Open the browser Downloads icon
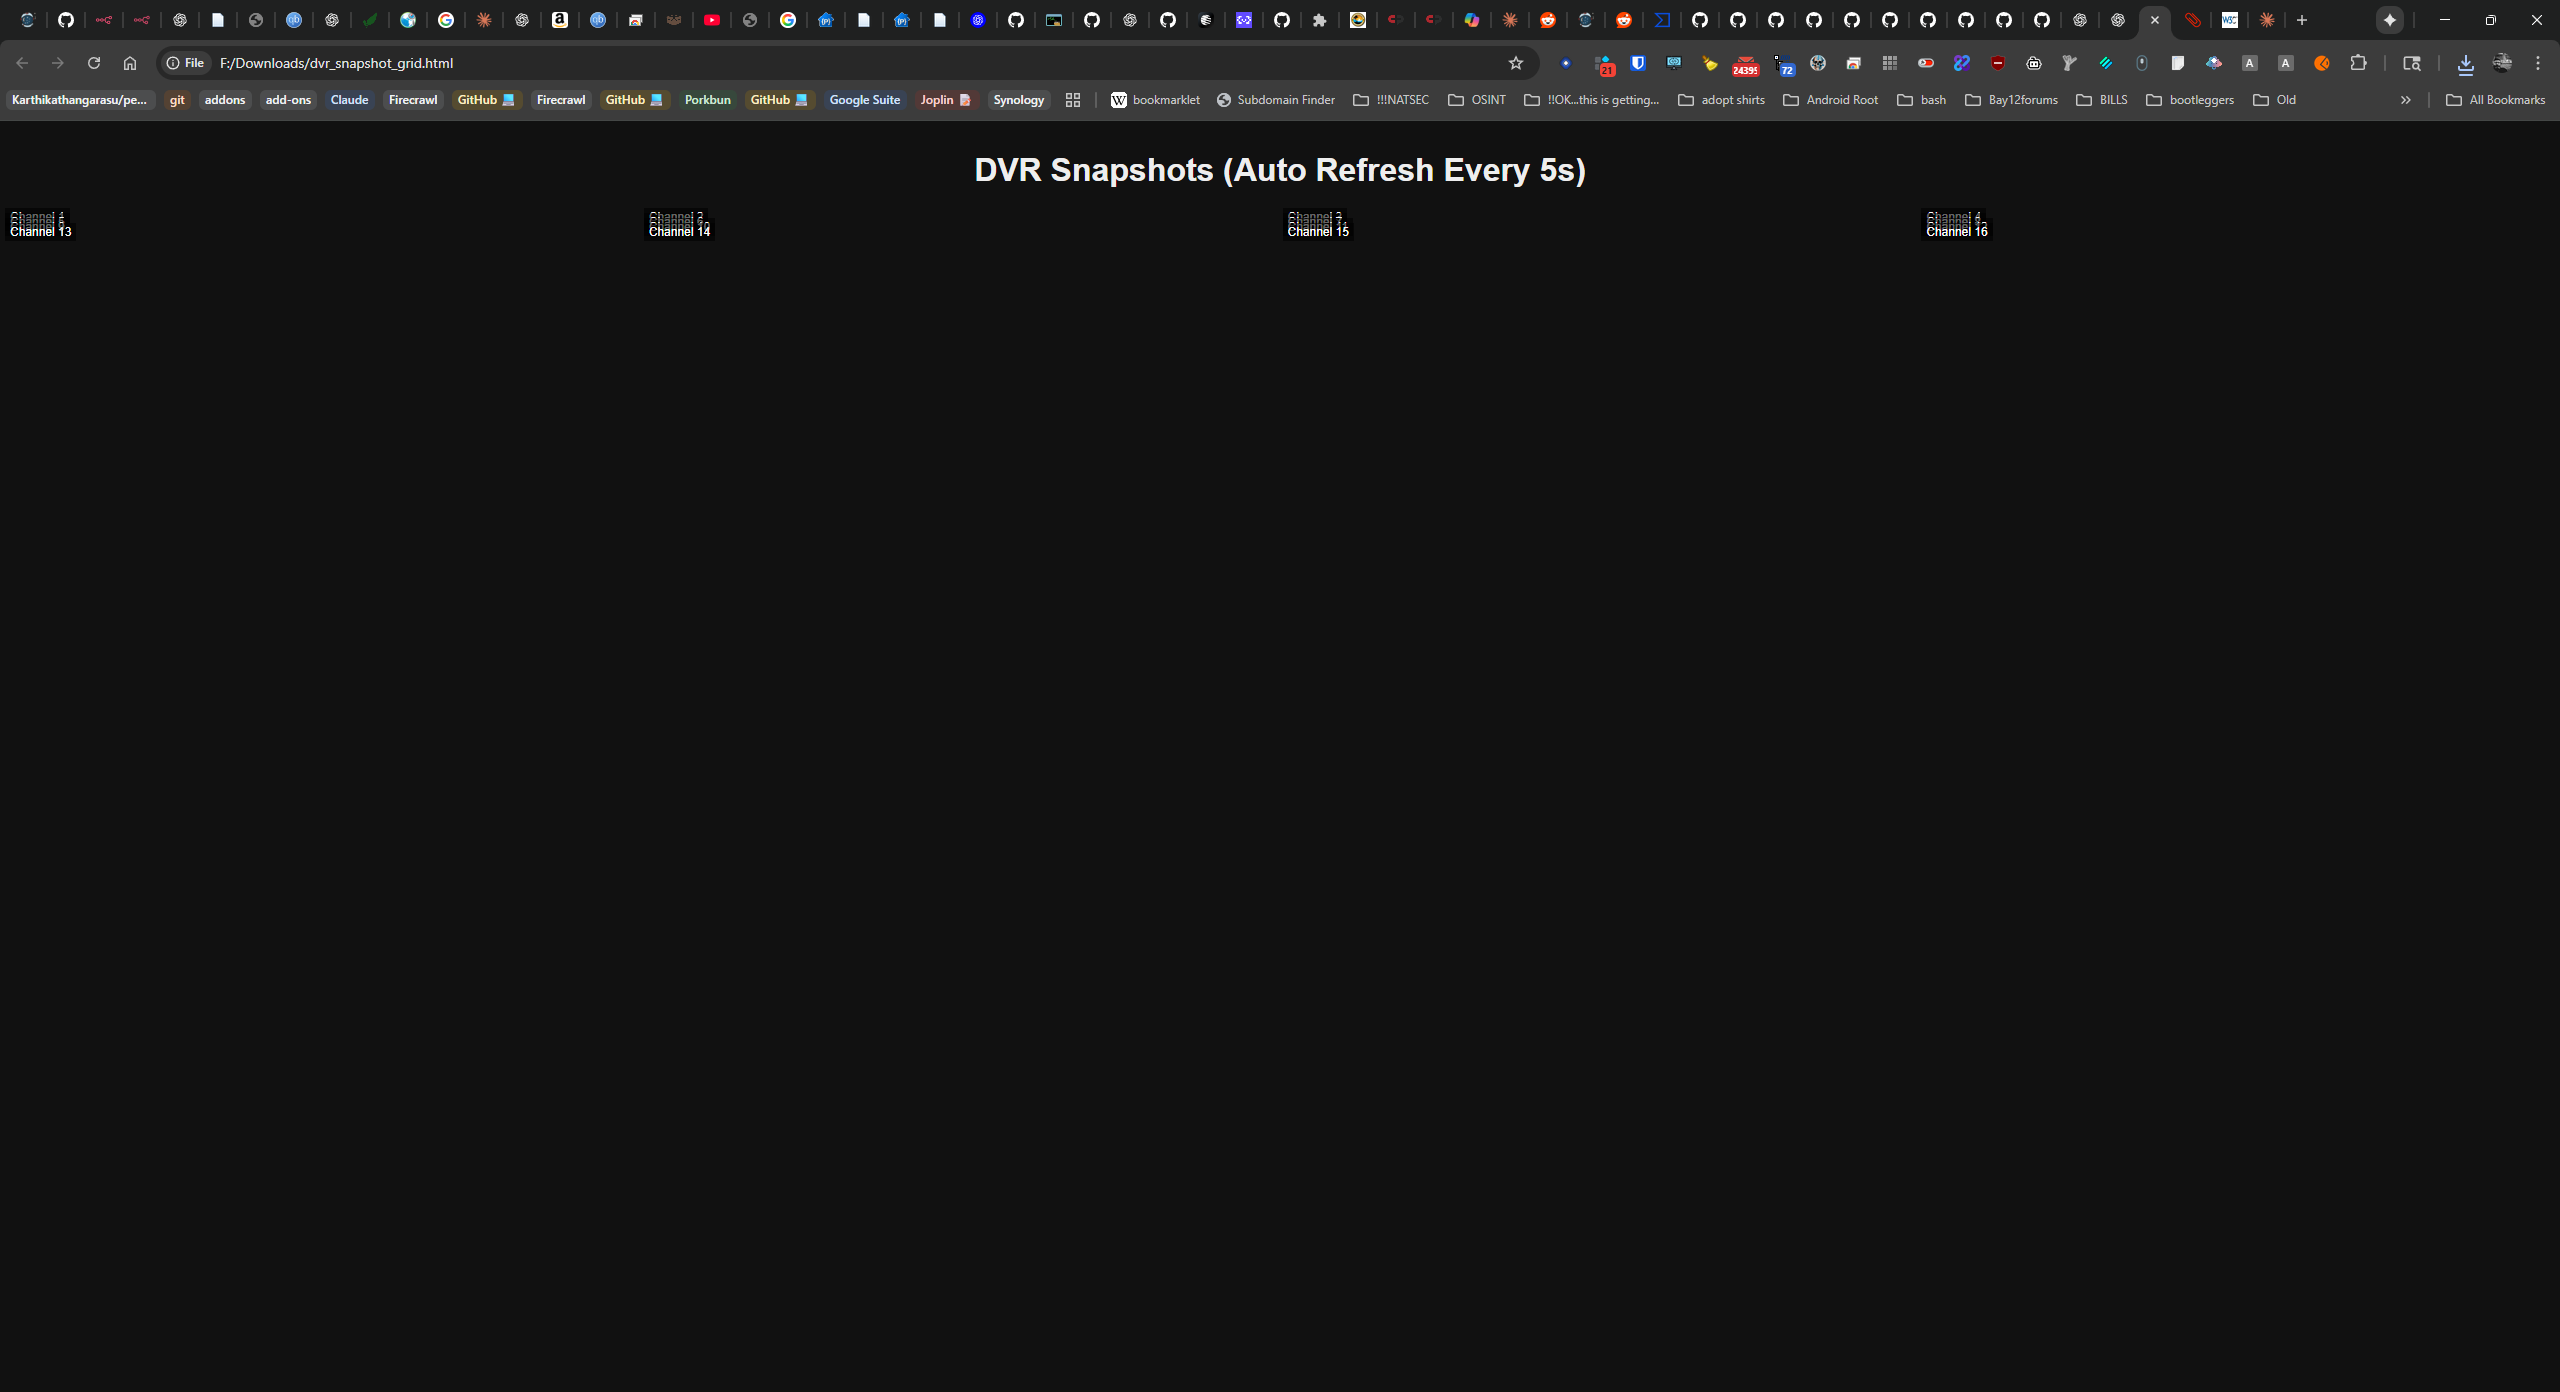The height and width of the screenshot is (1392, 2560). 2465,64
